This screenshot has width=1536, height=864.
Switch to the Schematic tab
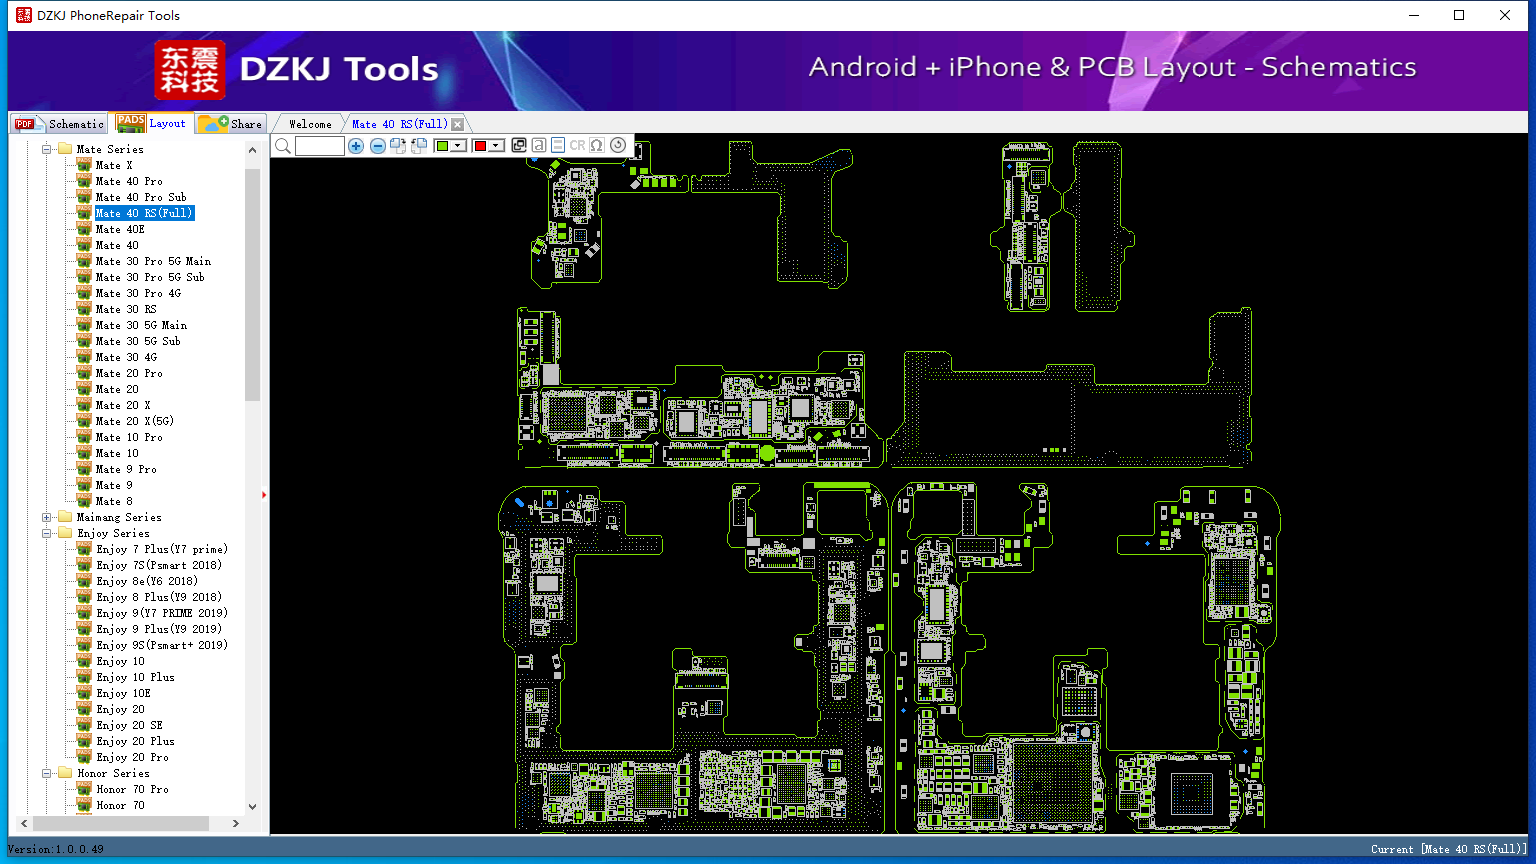coord(59,124)
